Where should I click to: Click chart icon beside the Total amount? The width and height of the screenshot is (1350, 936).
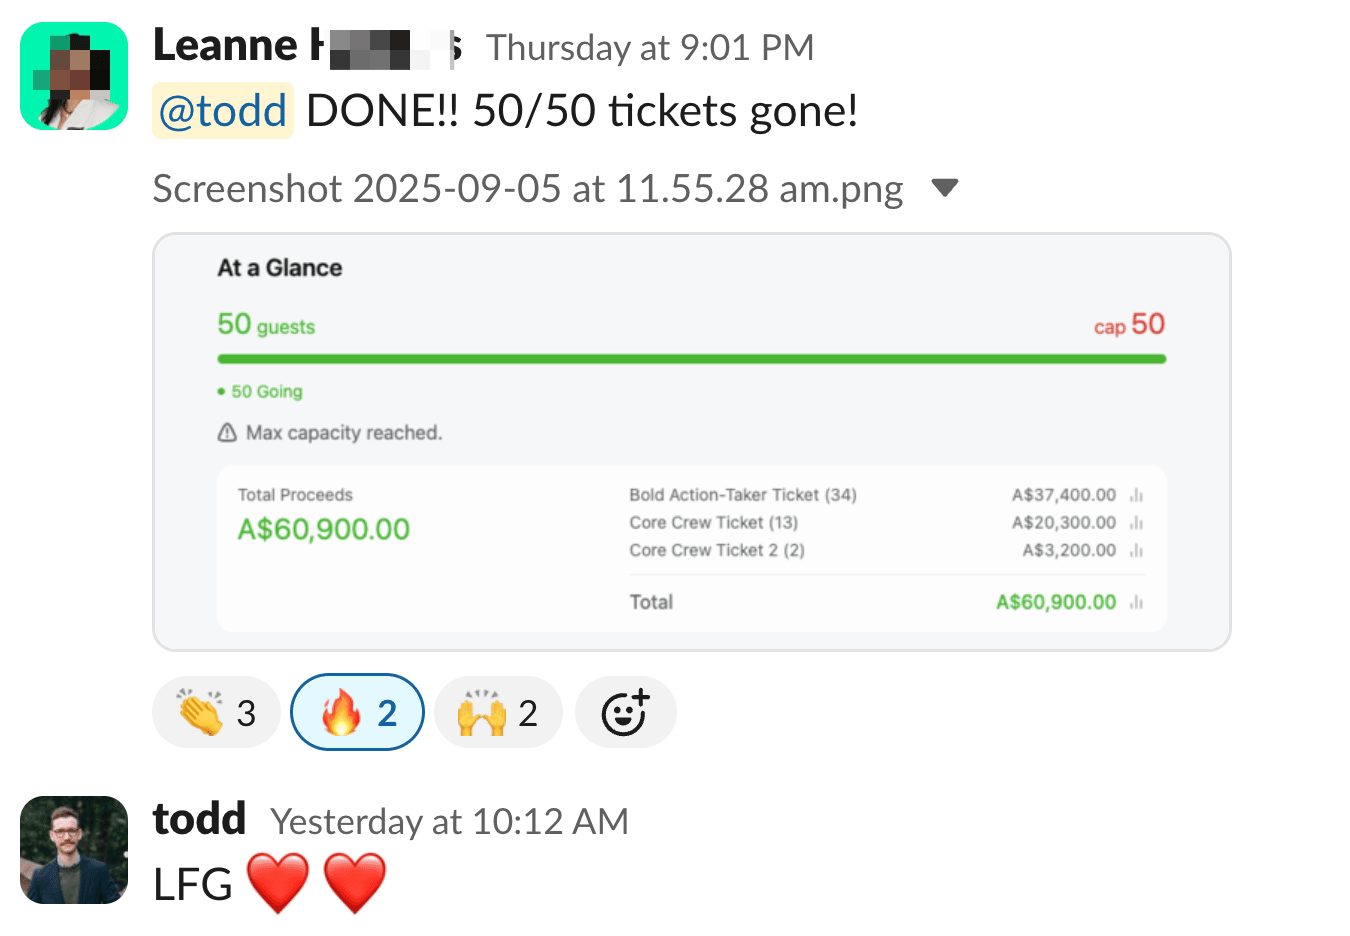1136,602
